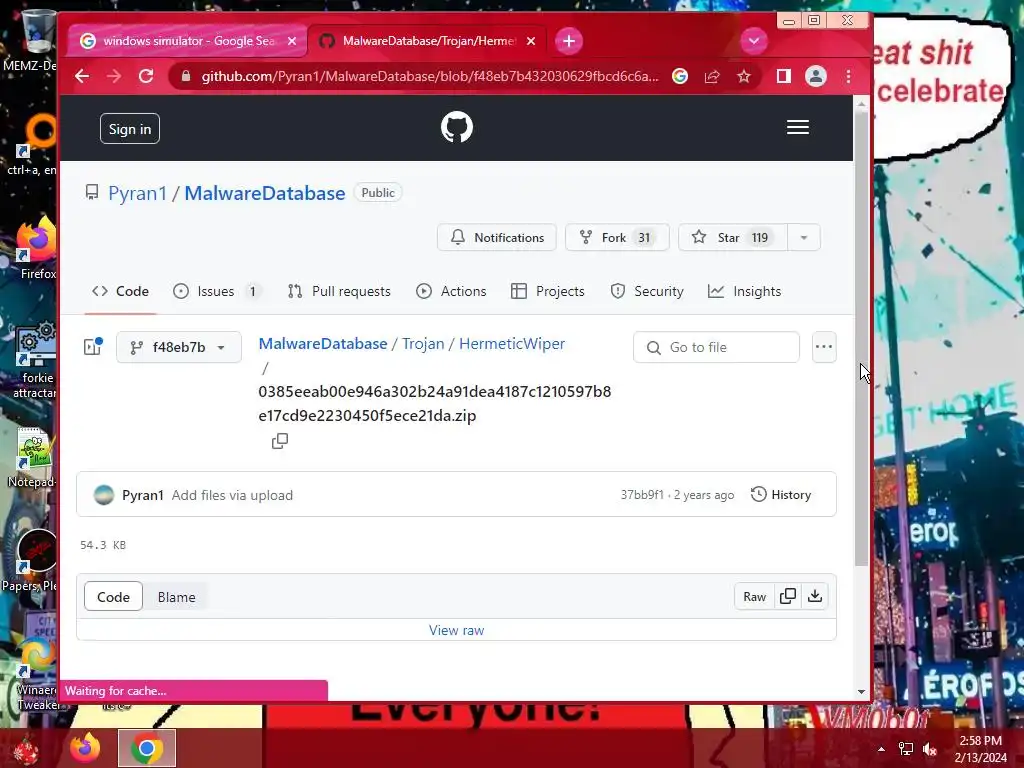This screenshot has height=768, width=1024.
Task: Expand the star lists dropdown arrow
Action: click(x=804, y=238)
